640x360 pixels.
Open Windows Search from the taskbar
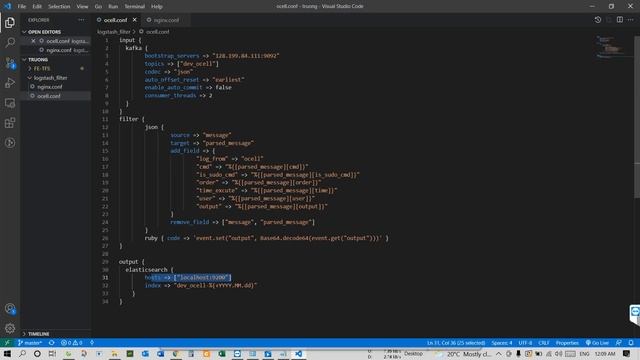pos(22,354)
